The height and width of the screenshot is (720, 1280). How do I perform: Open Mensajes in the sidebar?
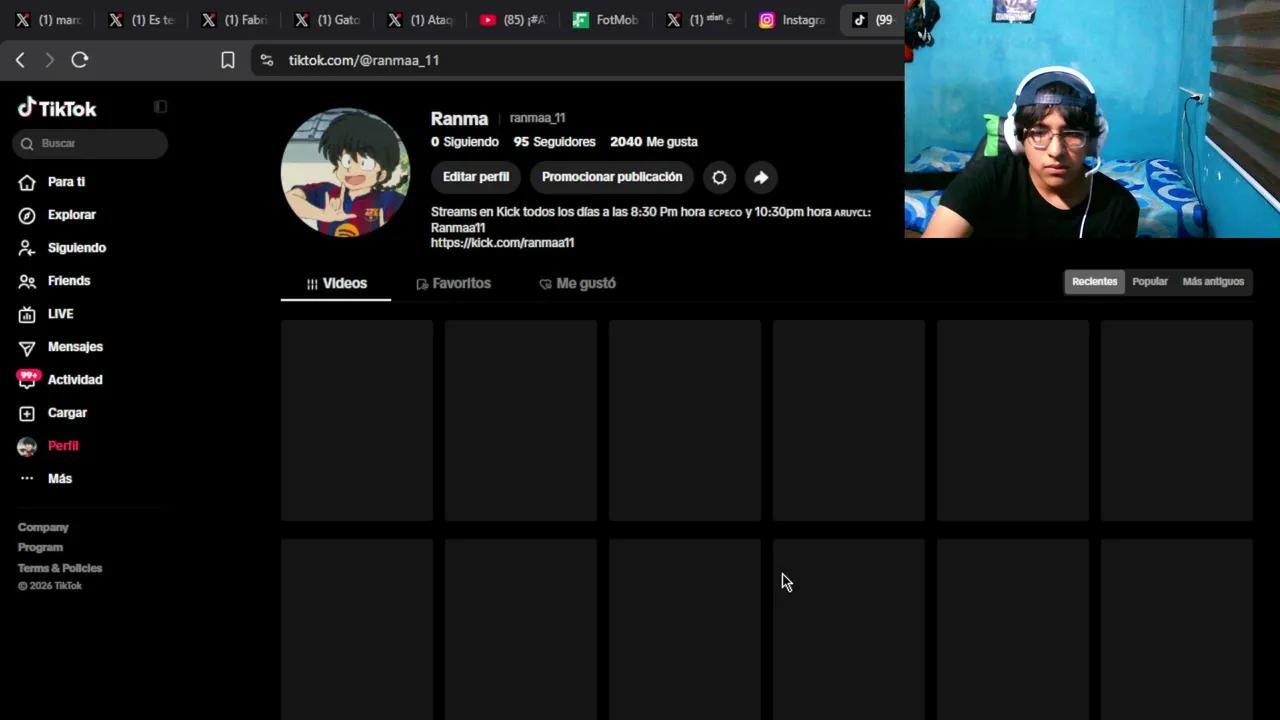(75, 347)
